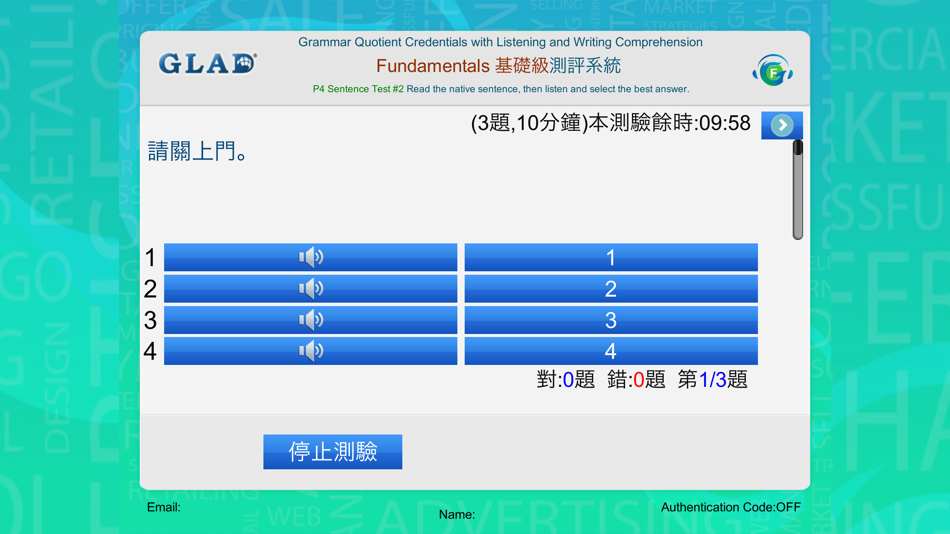
Task: Play audio for option 1
Action: point(310,258)
